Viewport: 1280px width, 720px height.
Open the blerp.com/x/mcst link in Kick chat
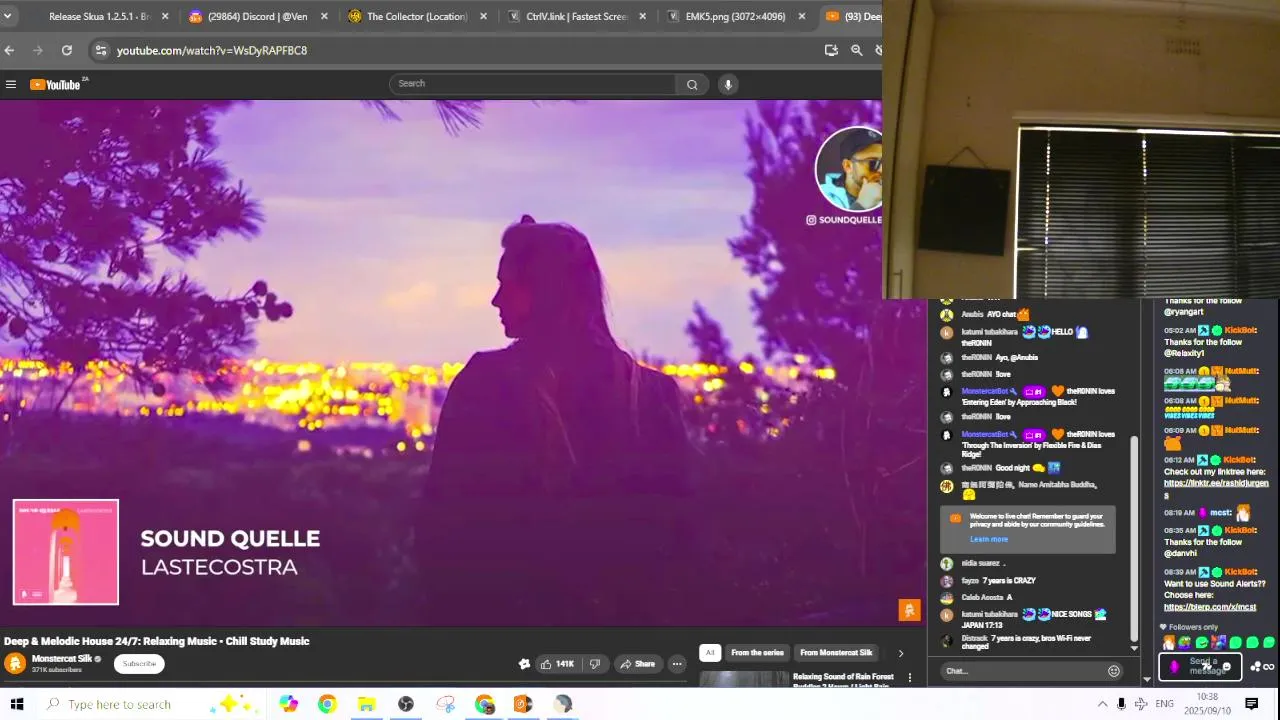[x=1209, y=607]
